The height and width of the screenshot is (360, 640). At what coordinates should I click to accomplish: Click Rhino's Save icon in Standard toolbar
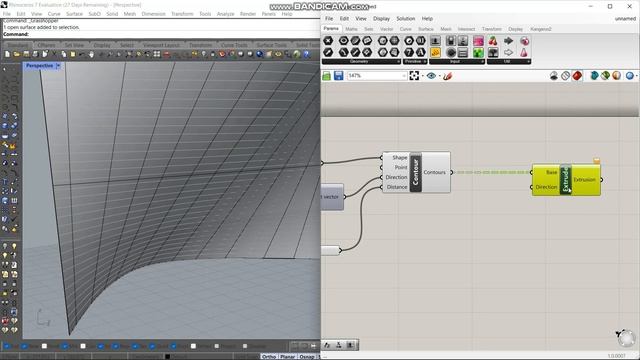[x=26, y=54]
